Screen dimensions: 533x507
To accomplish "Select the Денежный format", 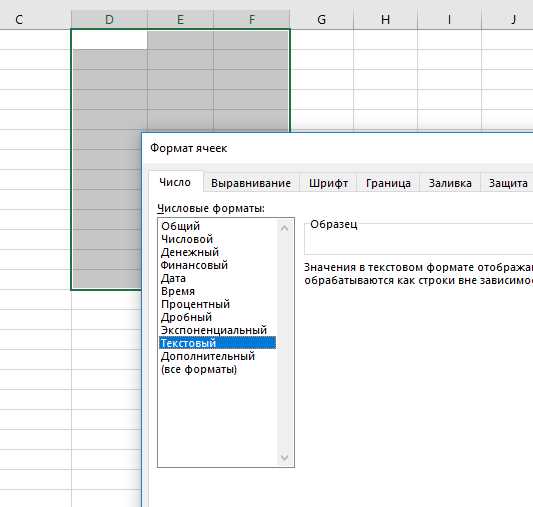I will (x=218, y=252).
